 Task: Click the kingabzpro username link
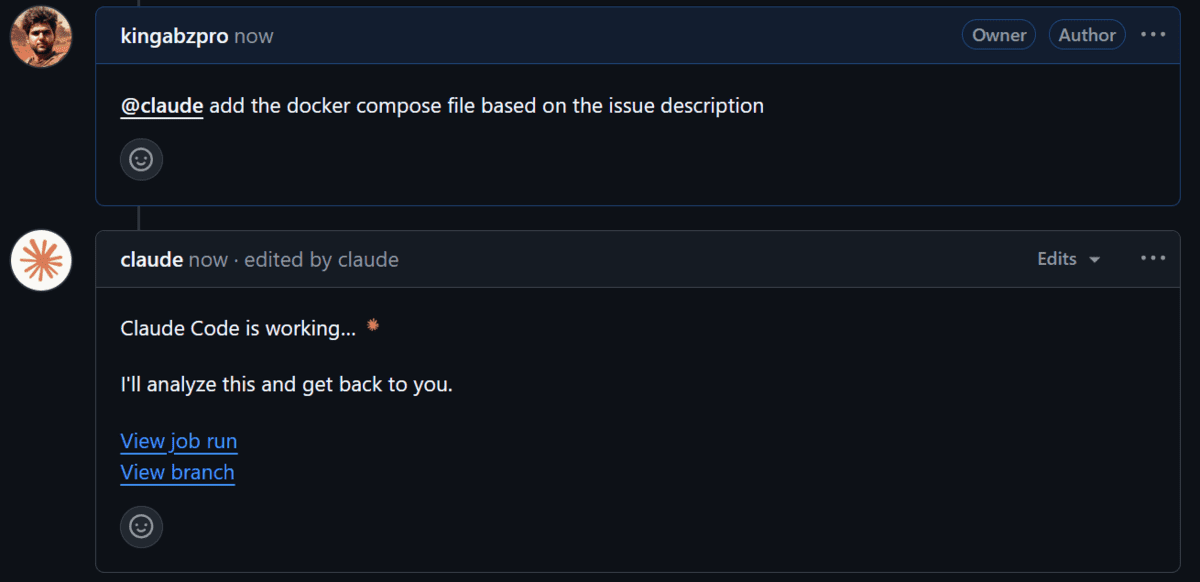(x=174, y=36)
